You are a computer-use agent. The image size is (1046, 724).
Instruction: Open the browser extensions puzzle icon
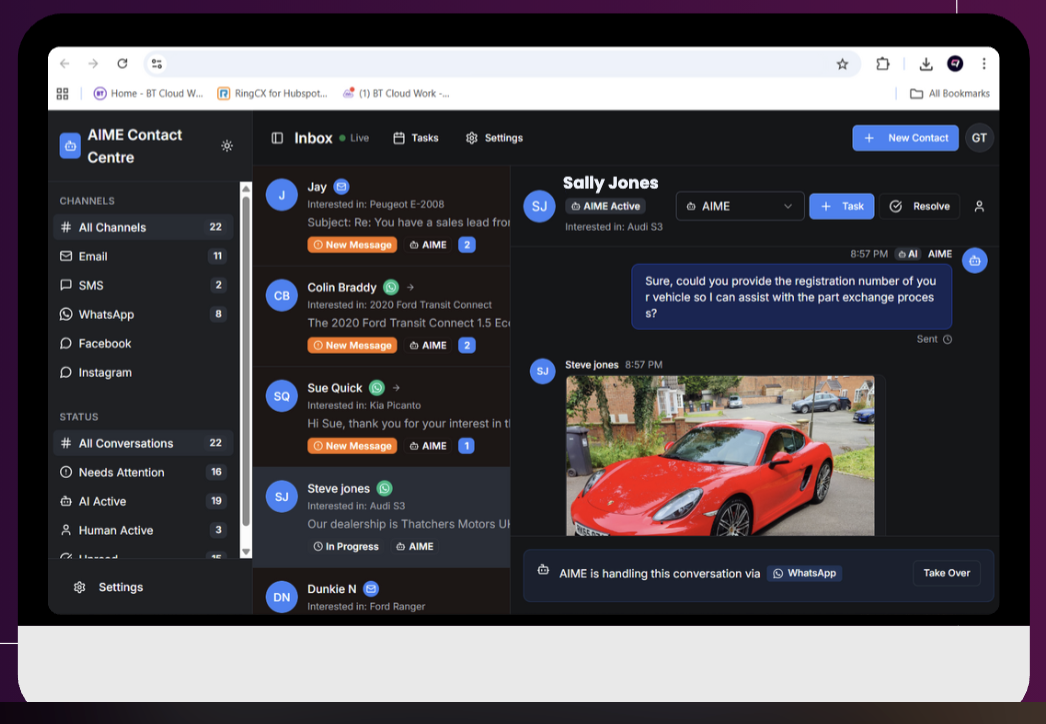[x=883, y=64]
